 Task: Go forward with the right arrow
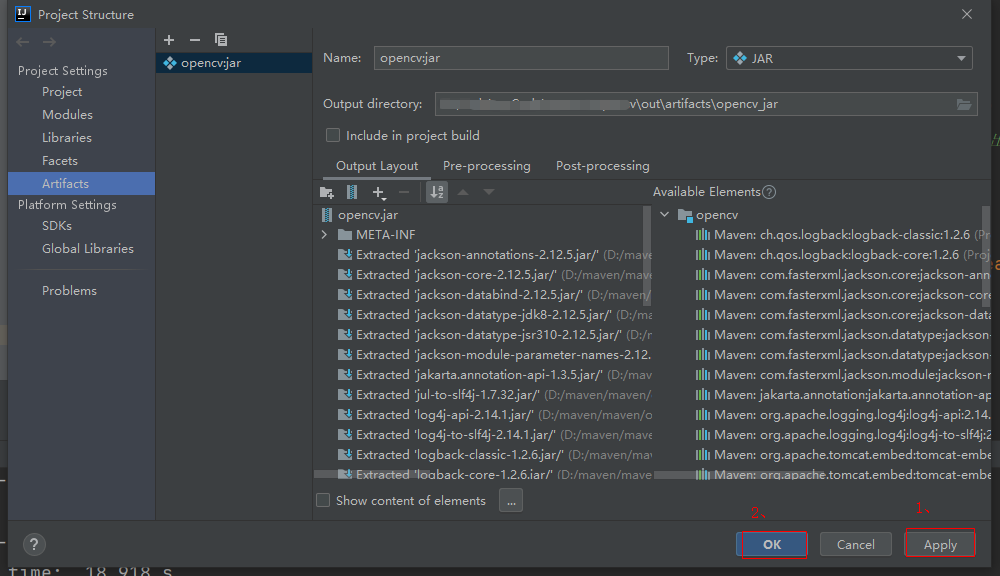tap(49, 42)
